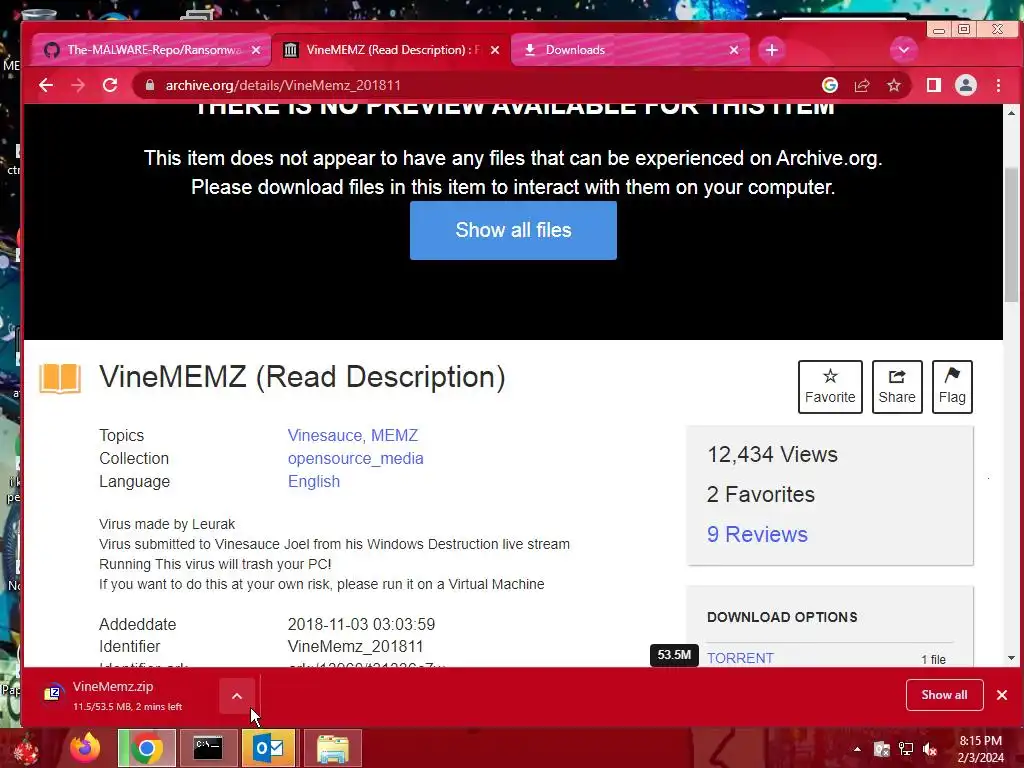Close the downloads shelf
The image size is (1024, 768).
point(1002,695)
